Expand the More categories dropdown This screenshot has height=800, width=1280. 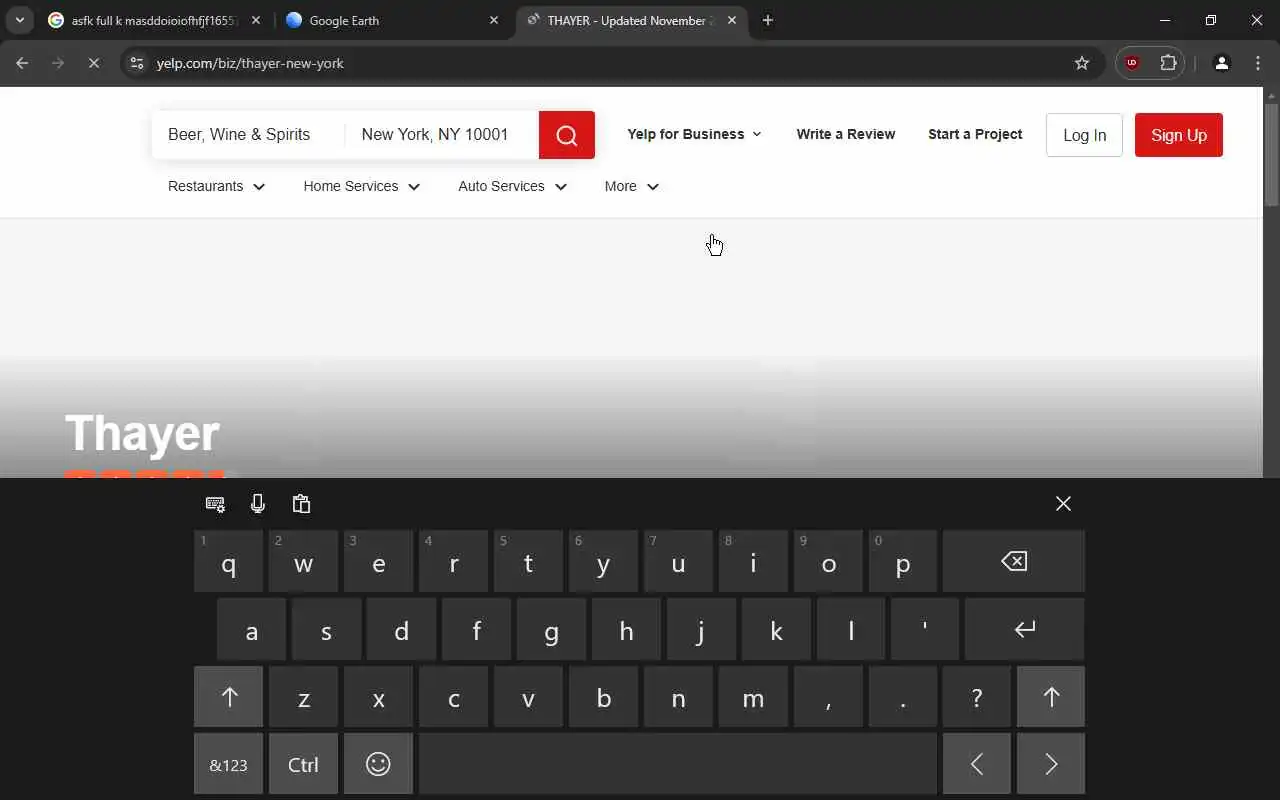click(x=632, y=186)
